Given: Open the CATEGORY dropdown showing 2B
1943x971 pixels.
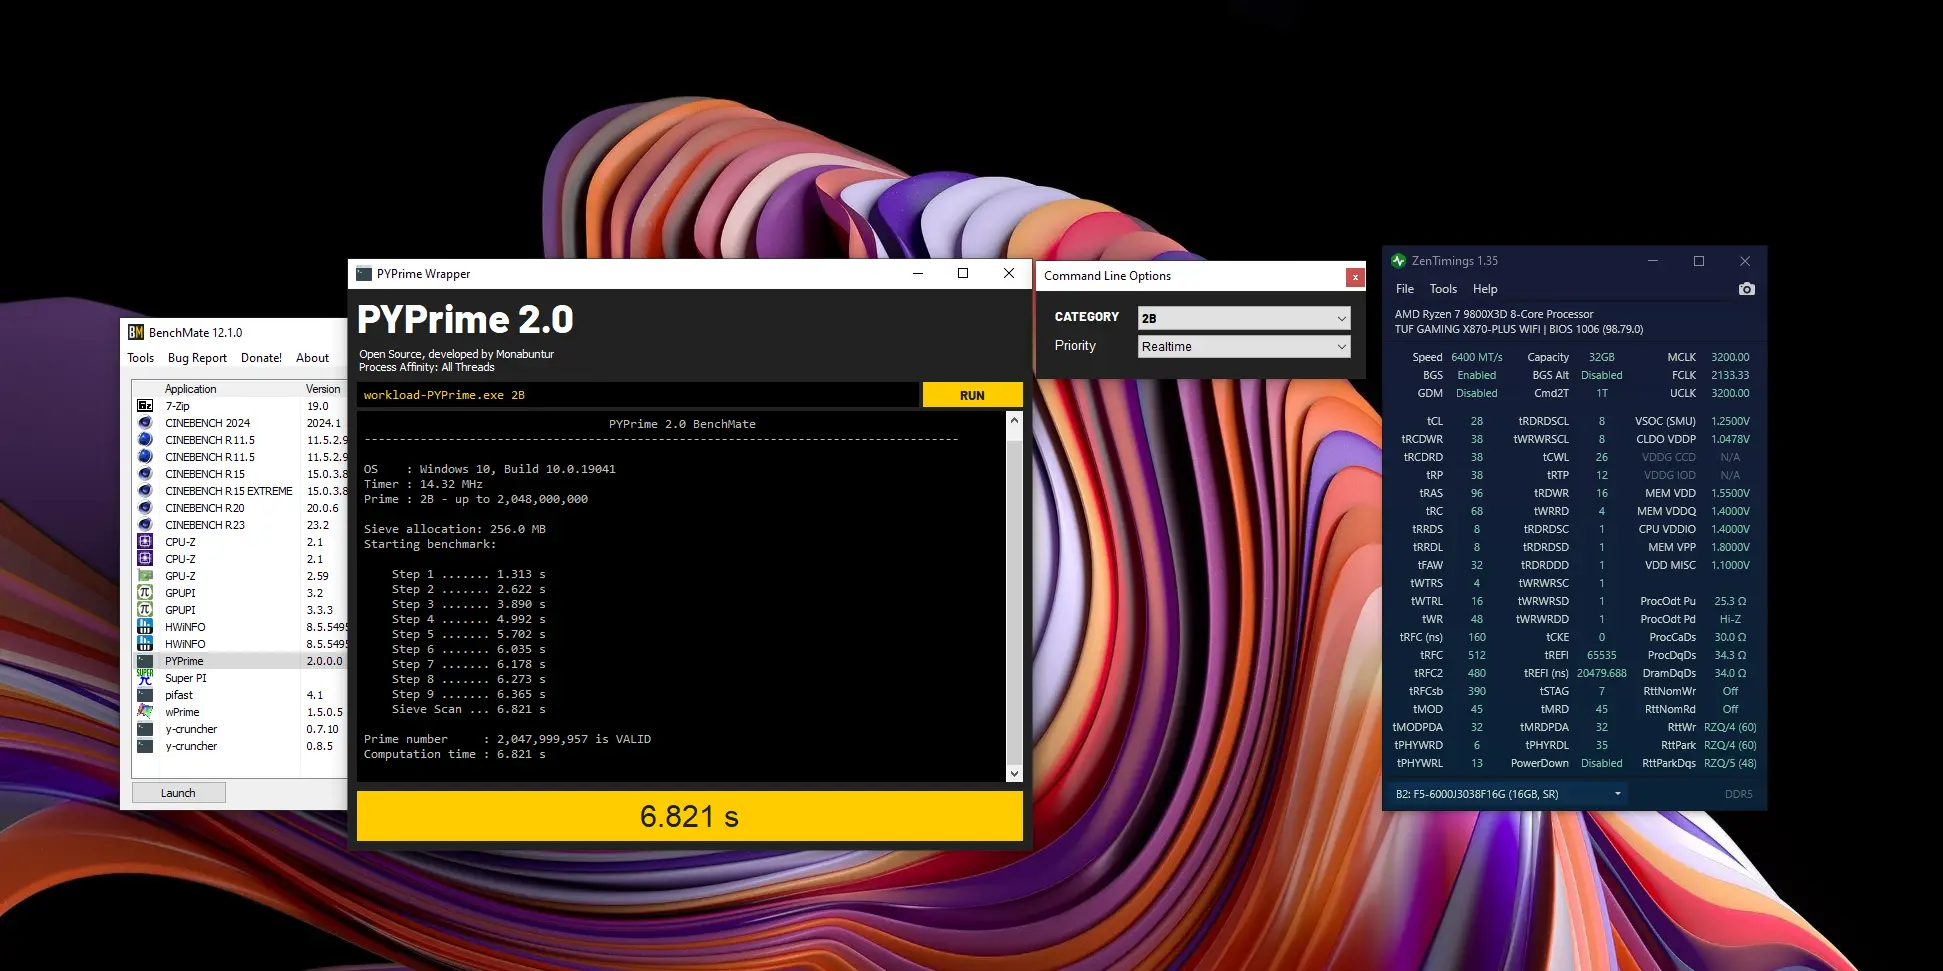Looking at the screenshot, I should pos(1244,318).
